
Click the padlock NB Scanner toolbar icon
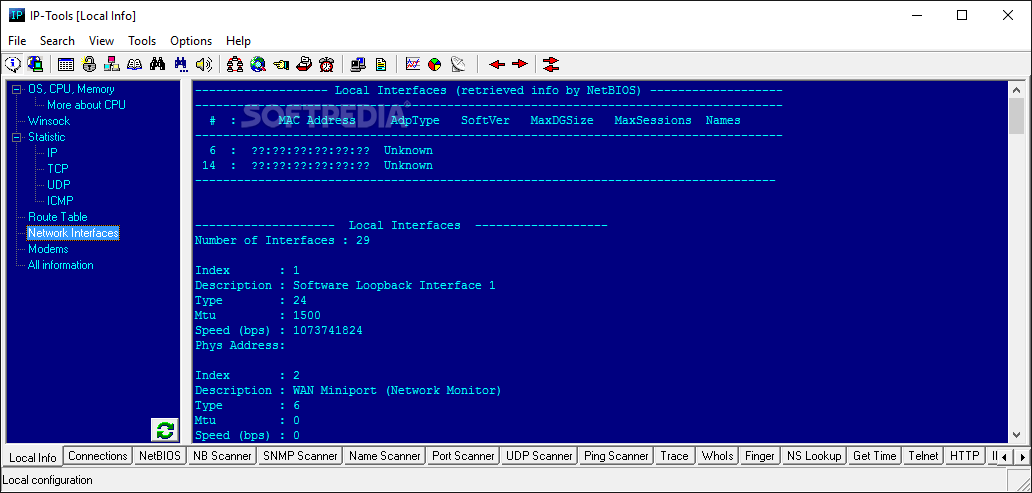(89, 64)
